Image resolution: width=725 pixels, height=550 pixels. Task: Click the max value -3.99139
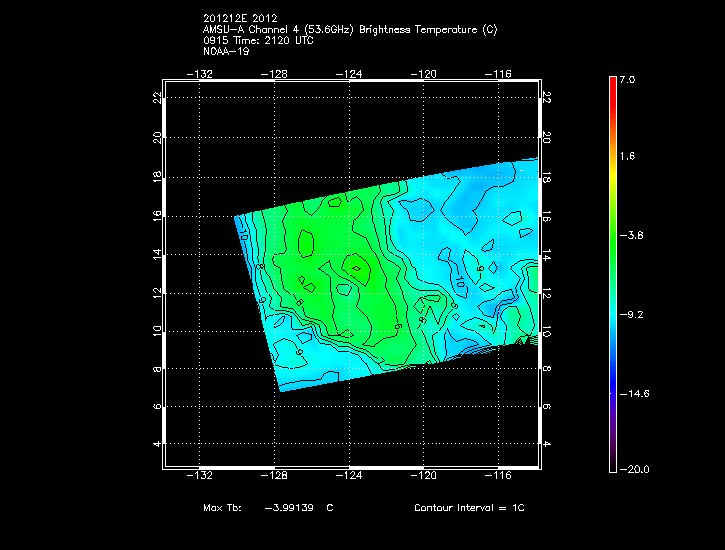290,508
